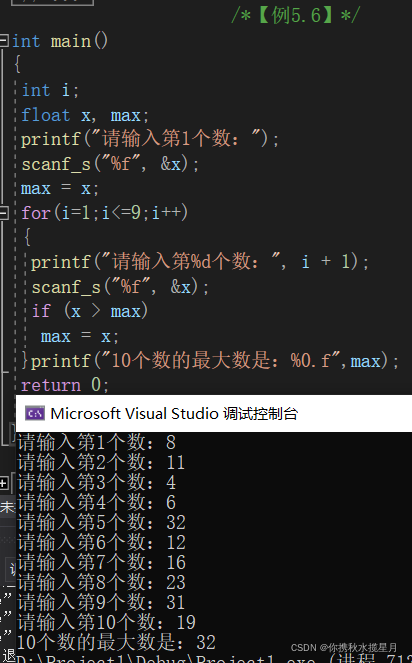
Task: Click the console line 请输入第10个数: 19
Action: [x=106, y=622]
